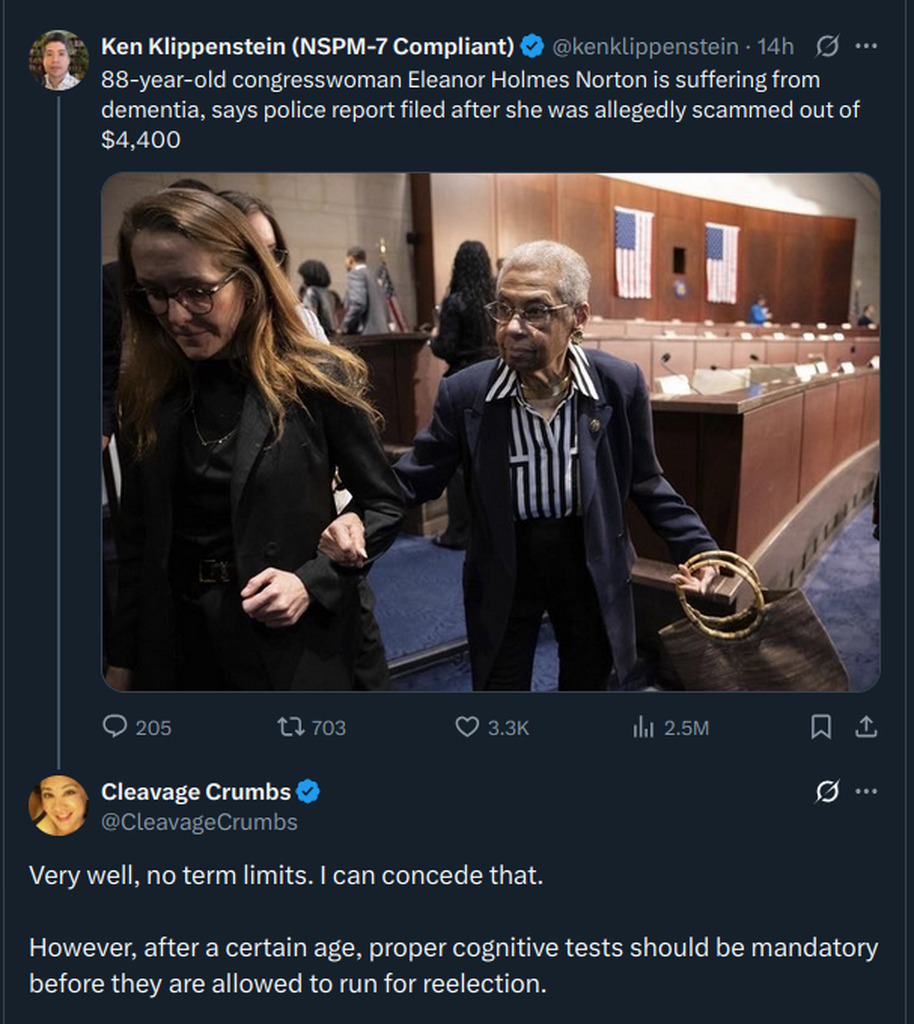The image size is (914, 1024).
Task: Enlarge the congresswoman hearing room photo
Action: pos(490,432)
